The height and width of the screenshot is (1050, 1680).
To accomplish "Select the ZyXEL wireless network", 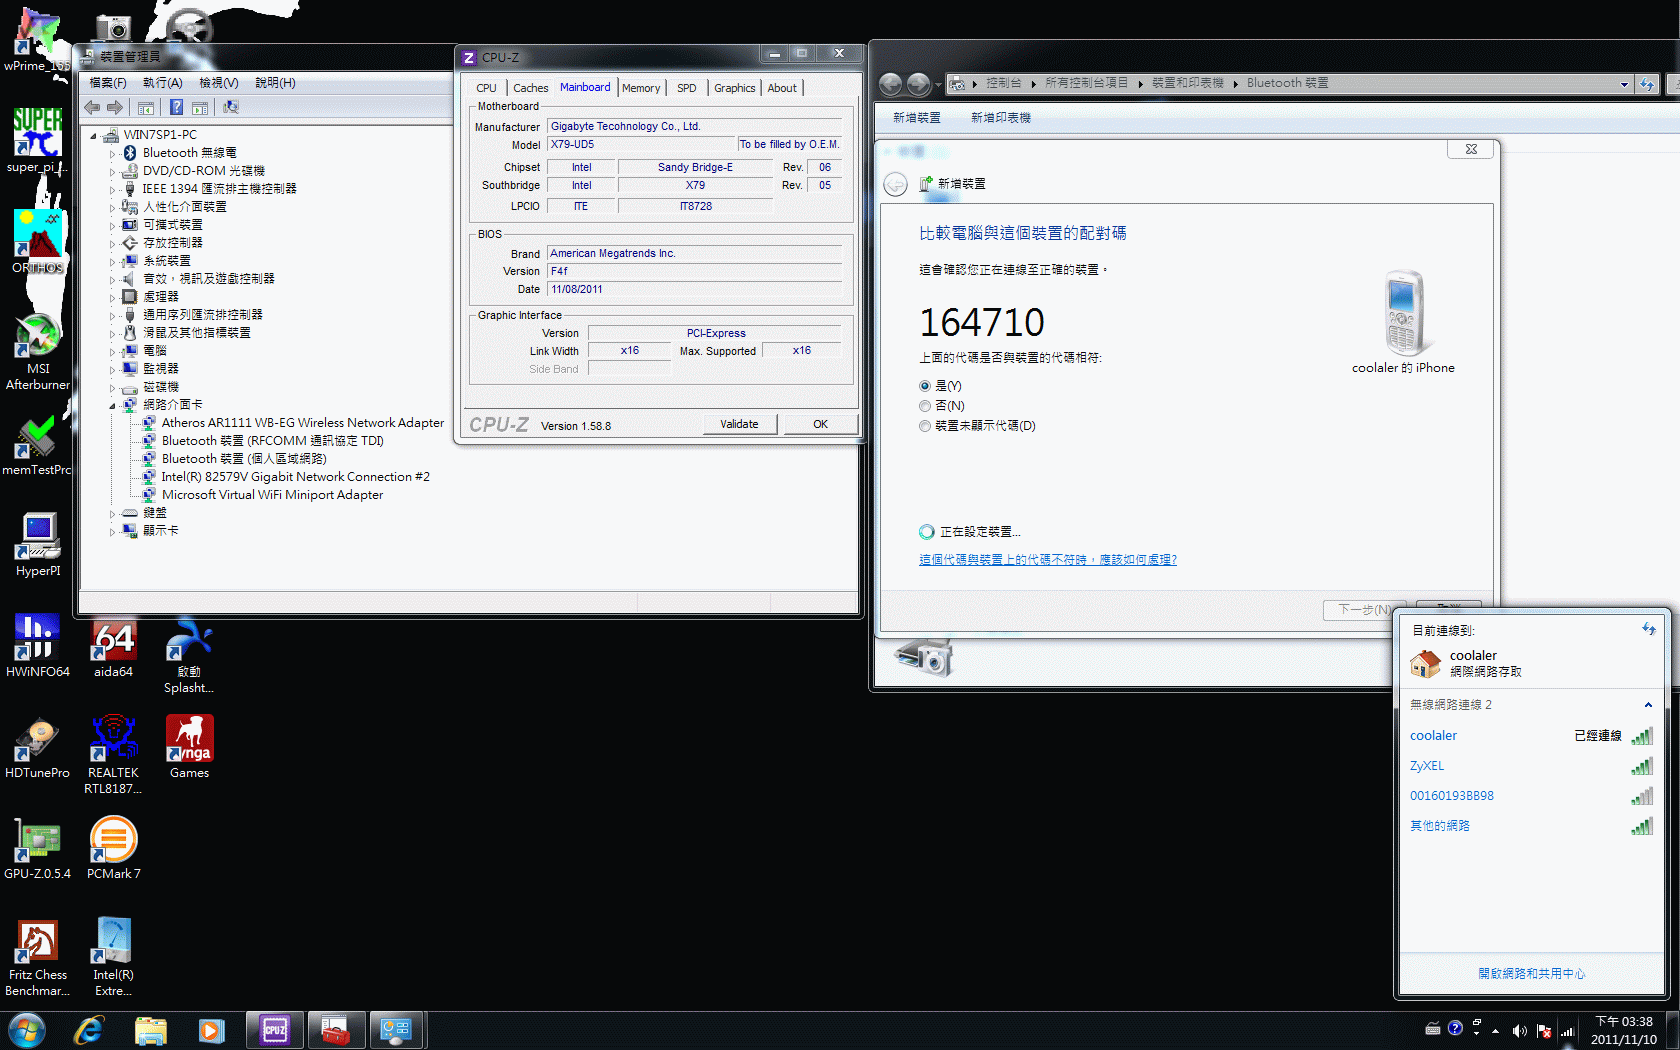I will tap(1531, 766).
